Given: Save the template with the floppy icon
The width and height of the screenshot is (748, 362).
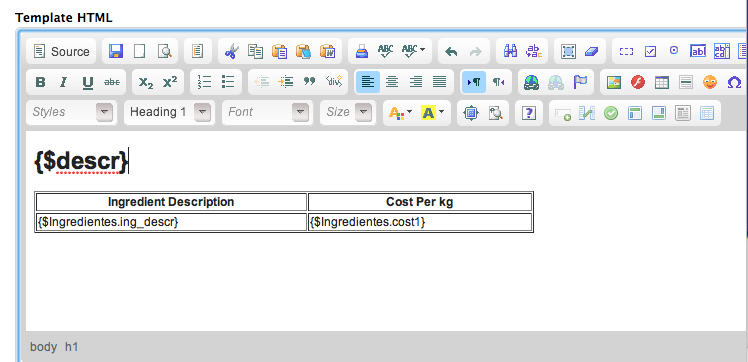Looking at the screenshot, I should pos(115,51).
